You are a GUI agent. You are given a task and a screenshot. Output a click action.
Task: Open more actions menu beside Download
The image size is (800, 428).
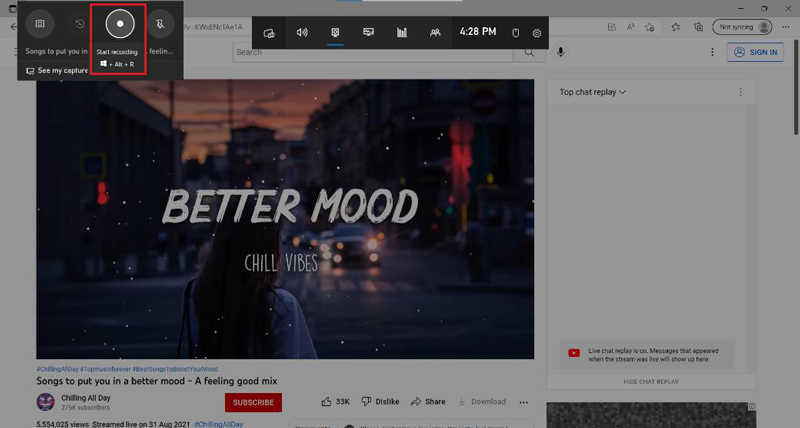click(x=523, y=402)
